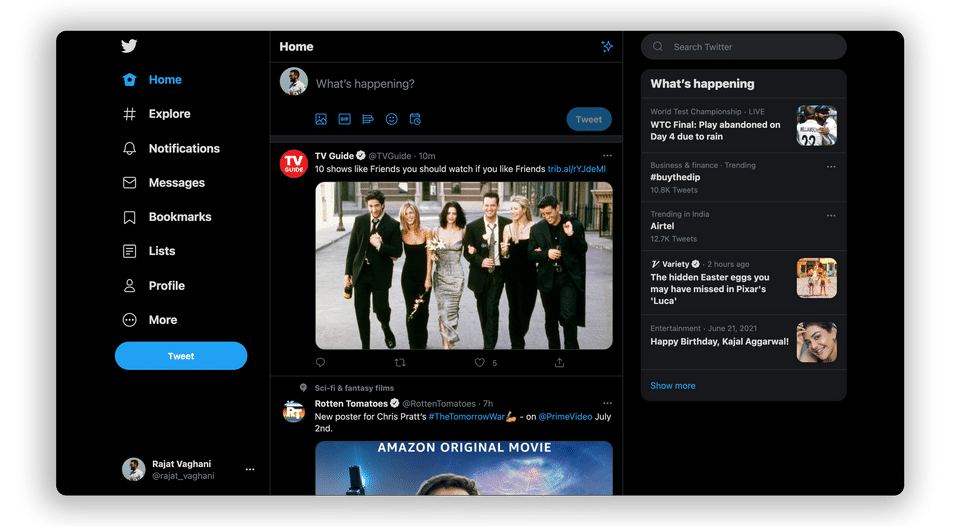Click the #TheTomorrowWar hashtag
Viewport: 960px width, 526px height.
(467, 416)
